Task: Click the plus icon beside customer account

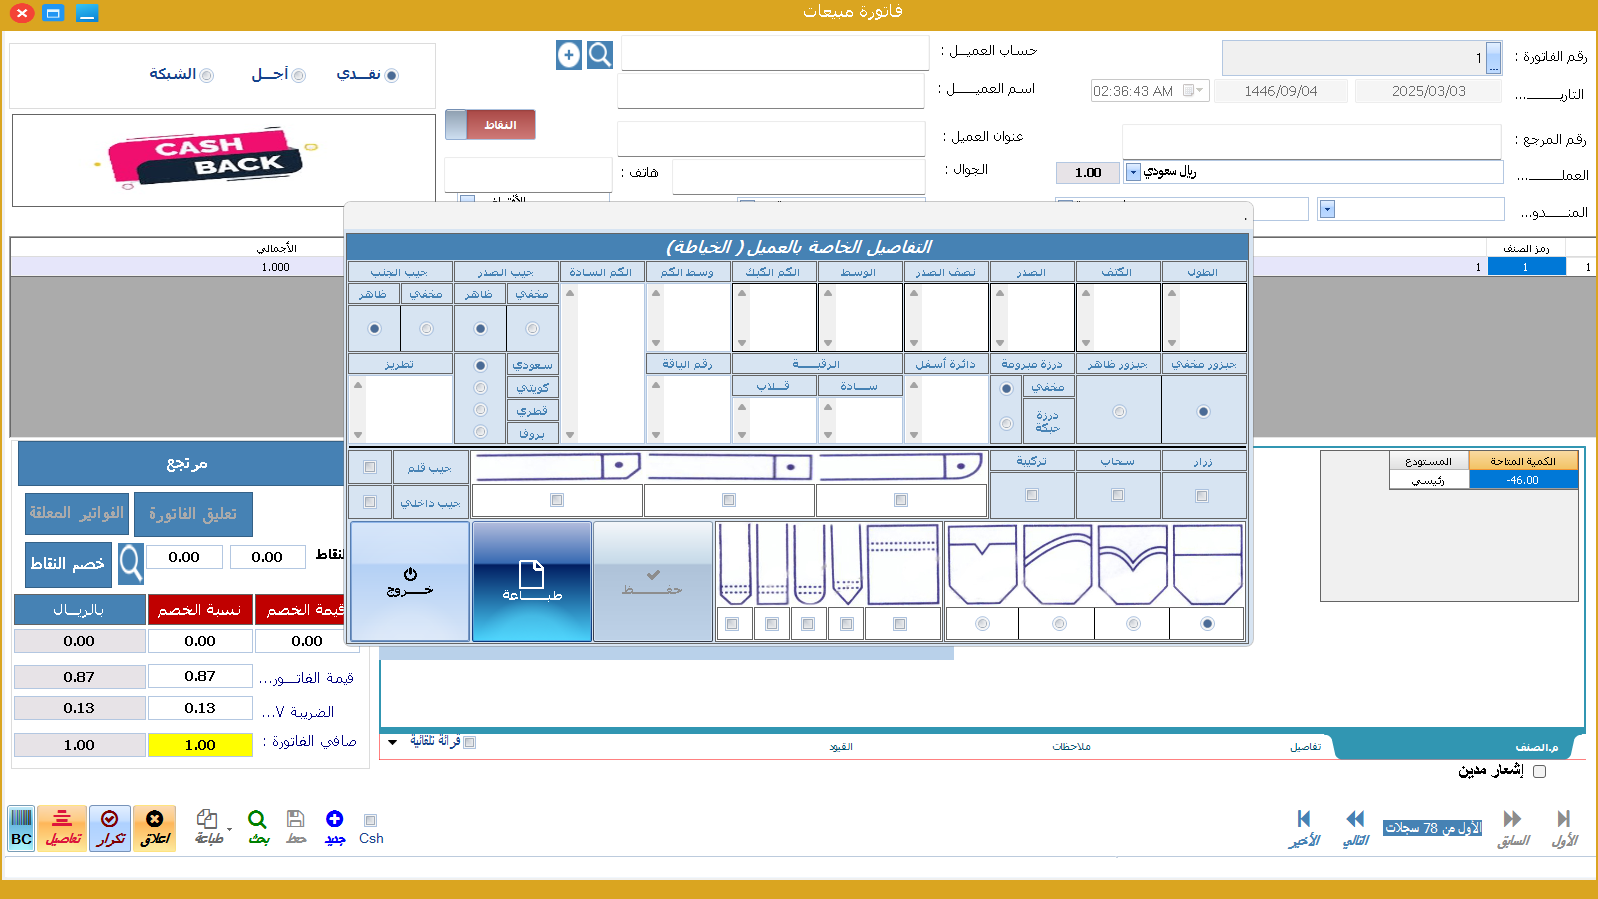Action: pyautogui.click(x=569, y=55)
